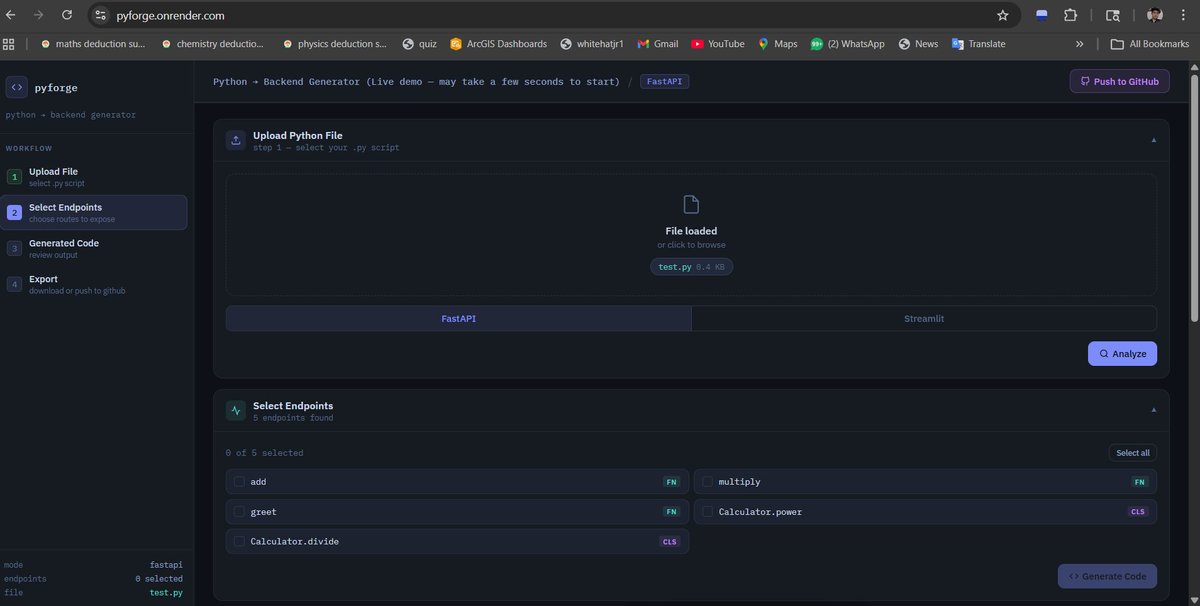Open the YouTube bookmark
1200x606 pixels.
click(x=717, y=44)
